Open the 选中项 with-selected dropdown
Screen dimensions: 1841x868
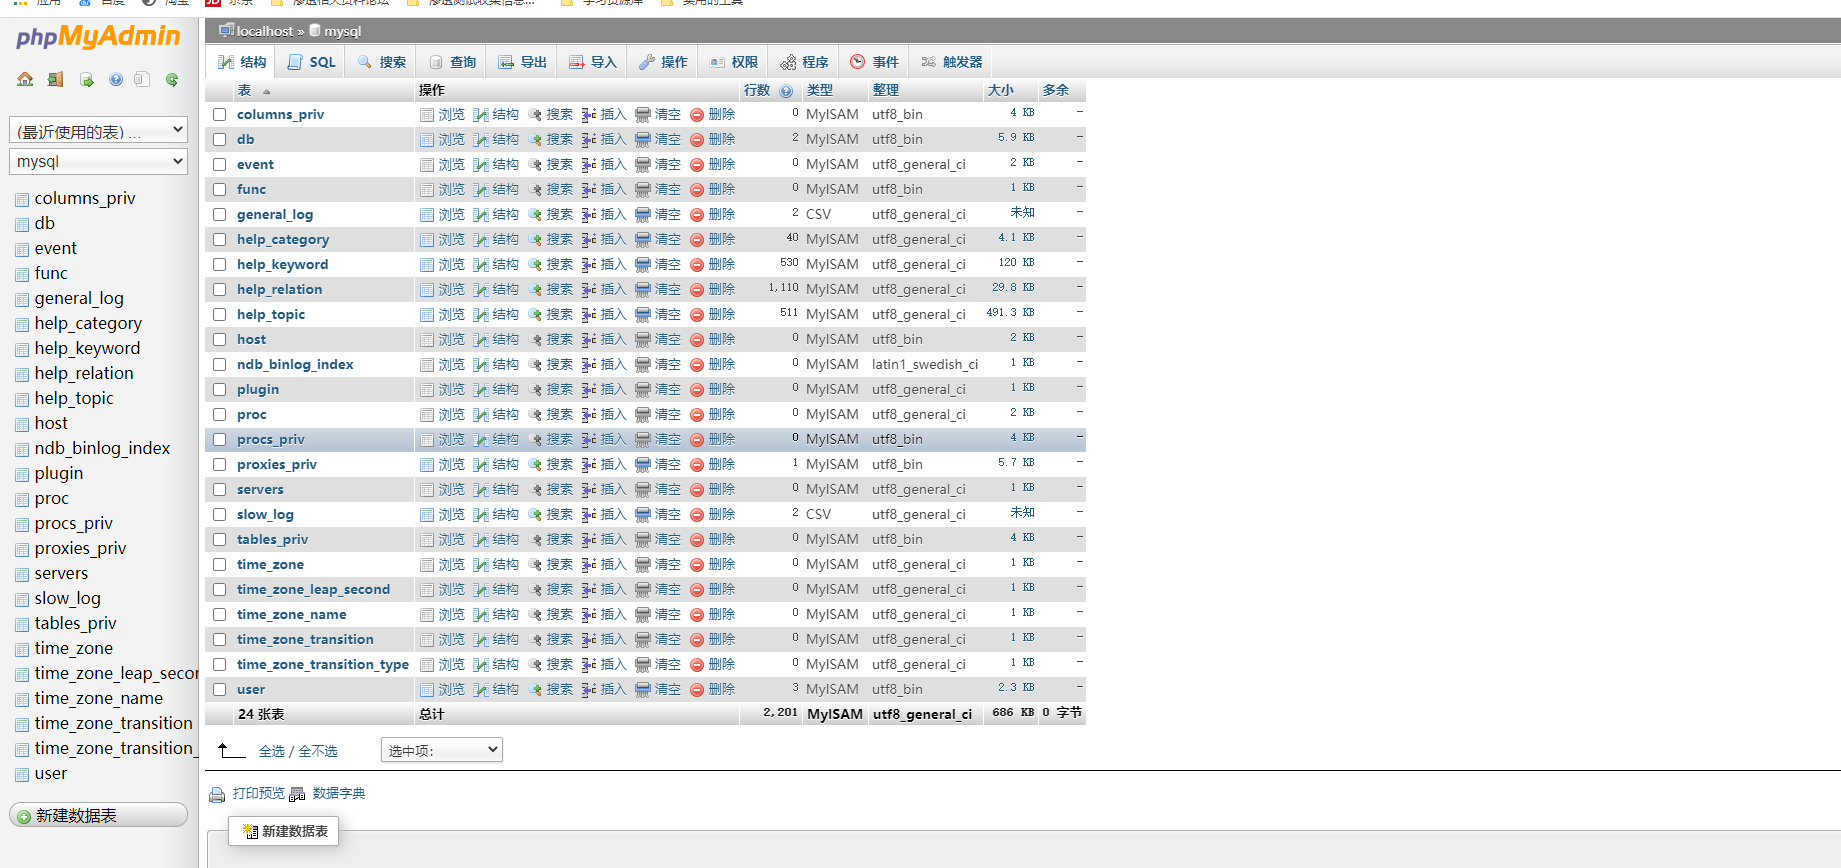coord(442,750)
